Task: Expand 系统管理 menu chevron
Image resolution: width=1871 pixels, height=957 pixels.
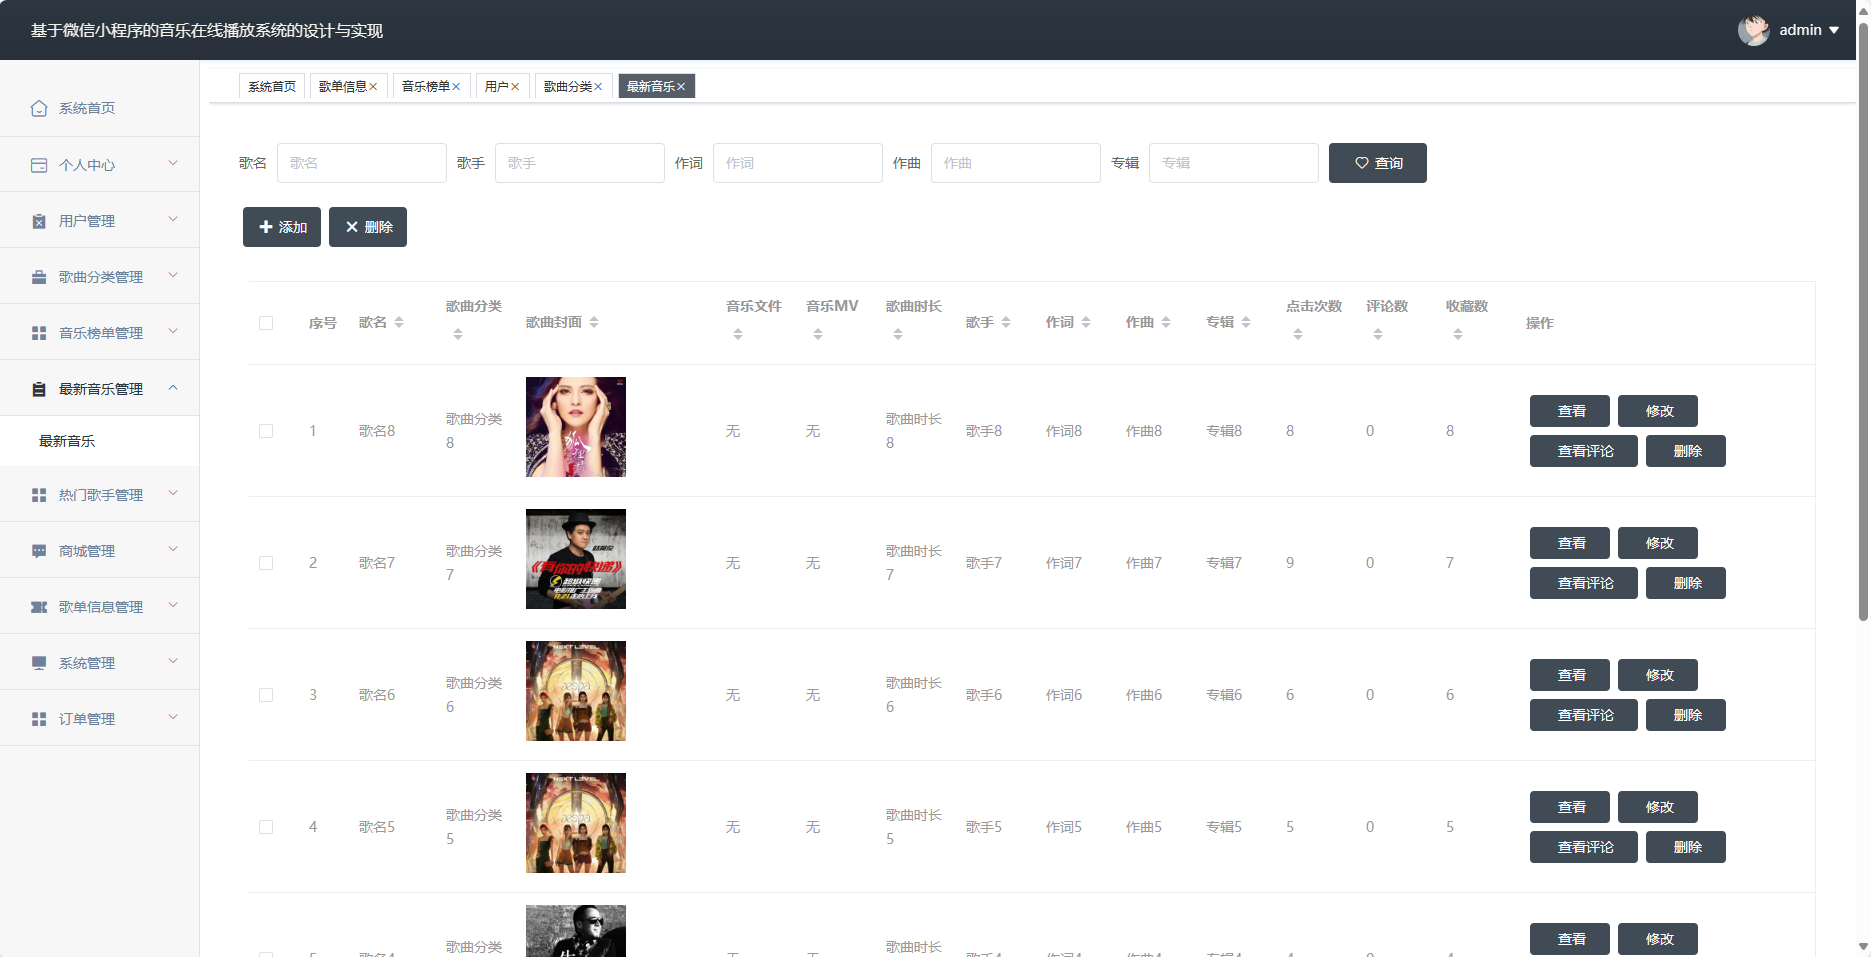Action: point(173,661)
